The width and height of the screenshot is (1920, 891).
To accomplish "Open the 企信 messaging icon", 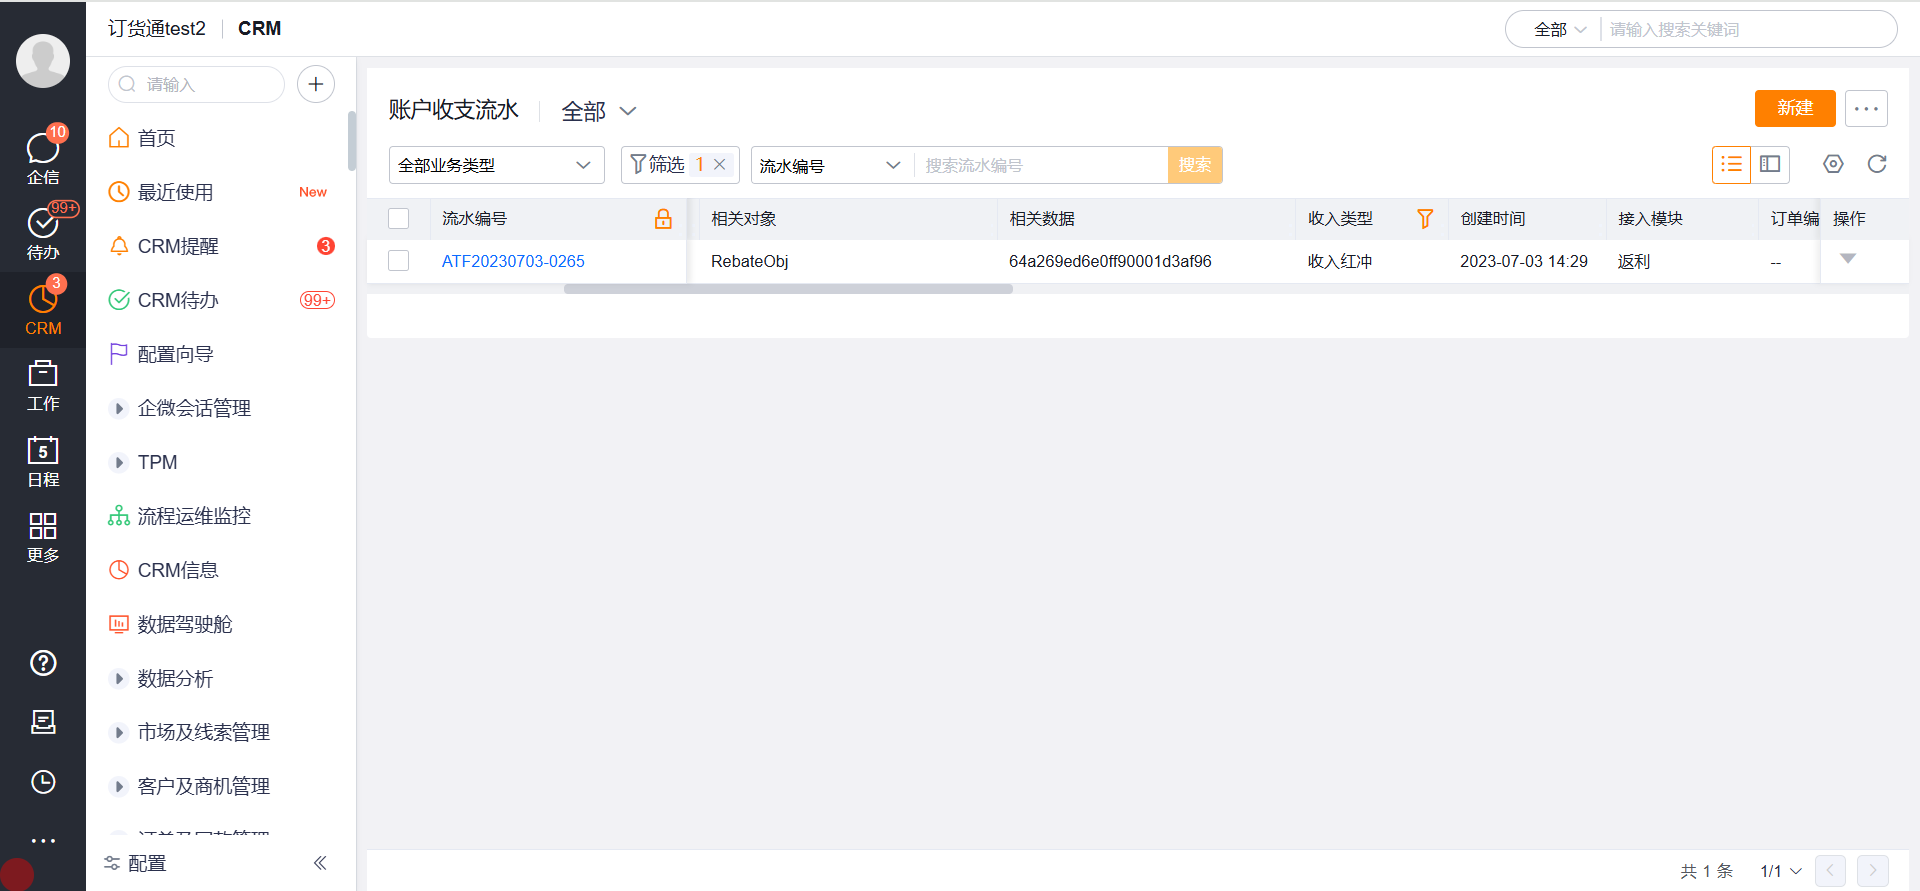I will click(x=43, y=157).
